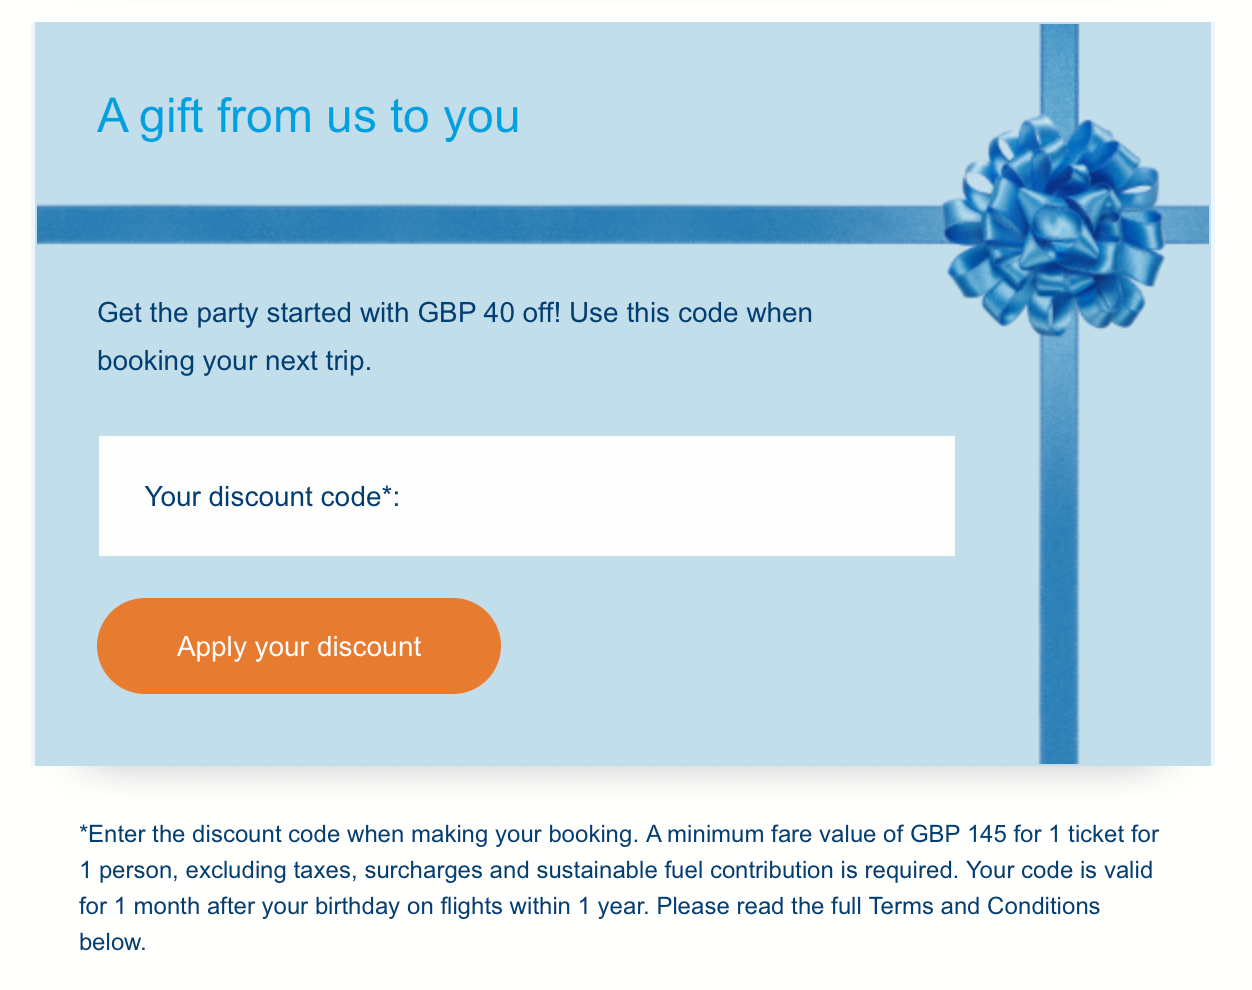1252x990 pixels.
Task: Click the word "below." in the footnote
Action: coord(113,942)
